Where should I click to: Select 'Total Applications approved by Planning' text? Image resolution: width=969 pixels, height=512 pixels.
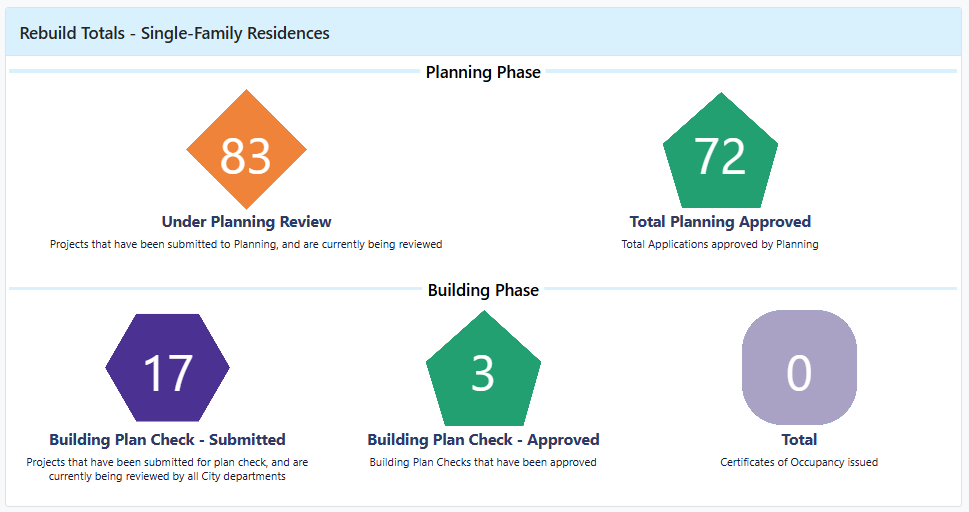pos(720,244)
